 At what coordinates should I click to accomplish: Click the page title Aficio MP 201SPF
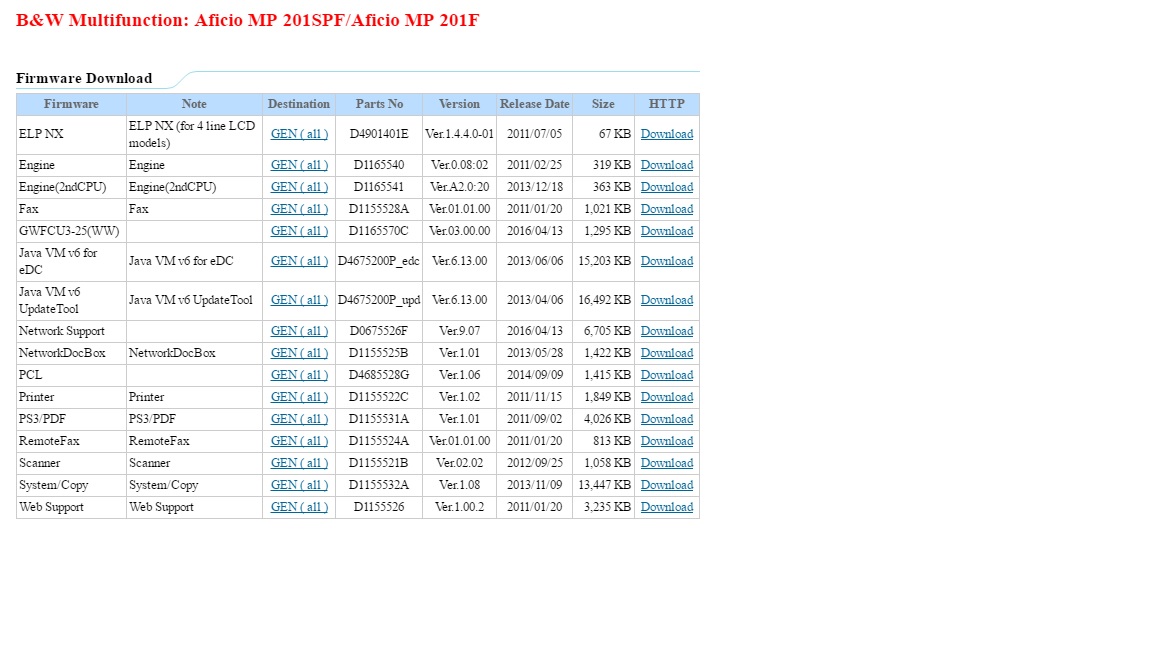pyautogui.click(x=248, y=20)
